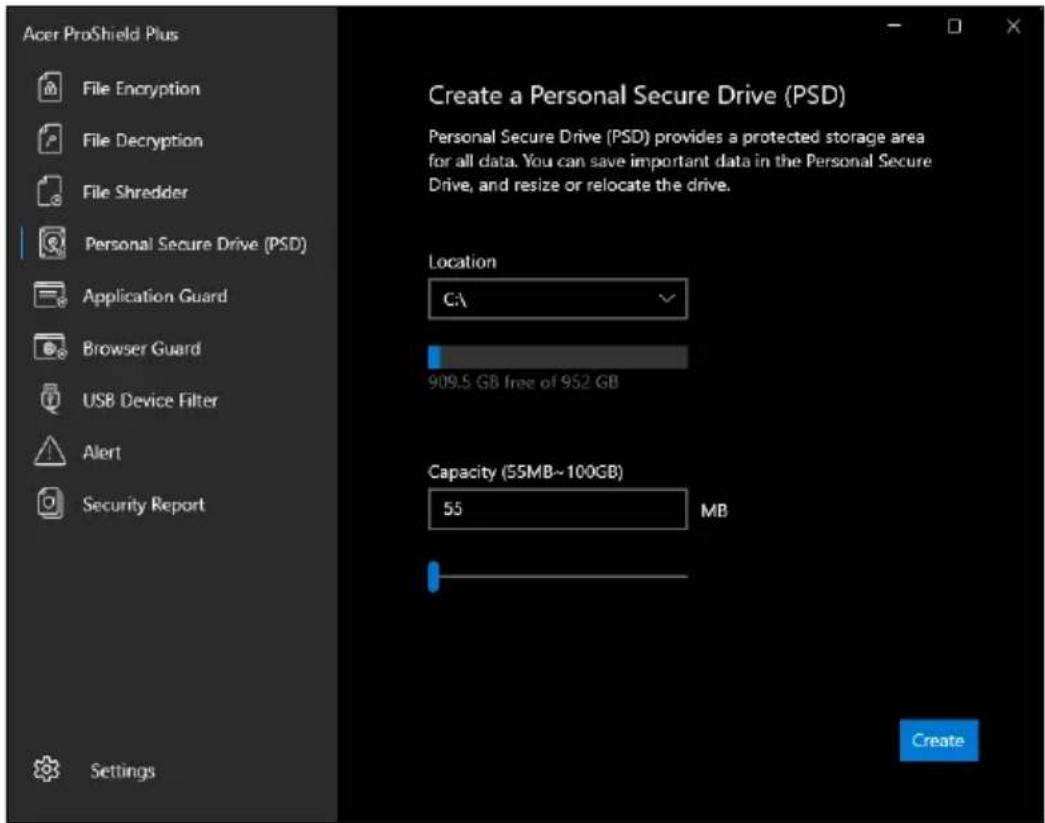
Task: Open Application Guard
Action: pos(155,297)
